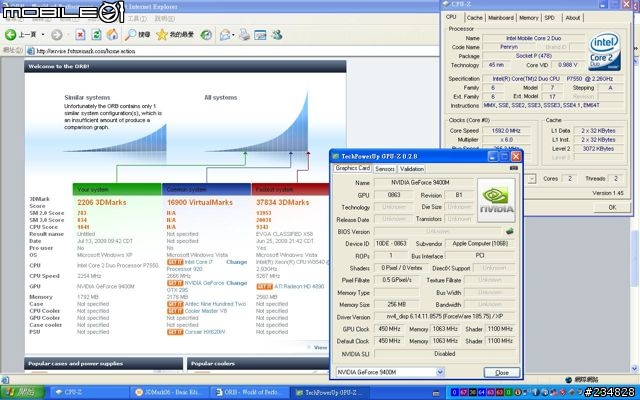
Task: Open Favorites with the yellow star icon
Action: (x=162, y=35)
